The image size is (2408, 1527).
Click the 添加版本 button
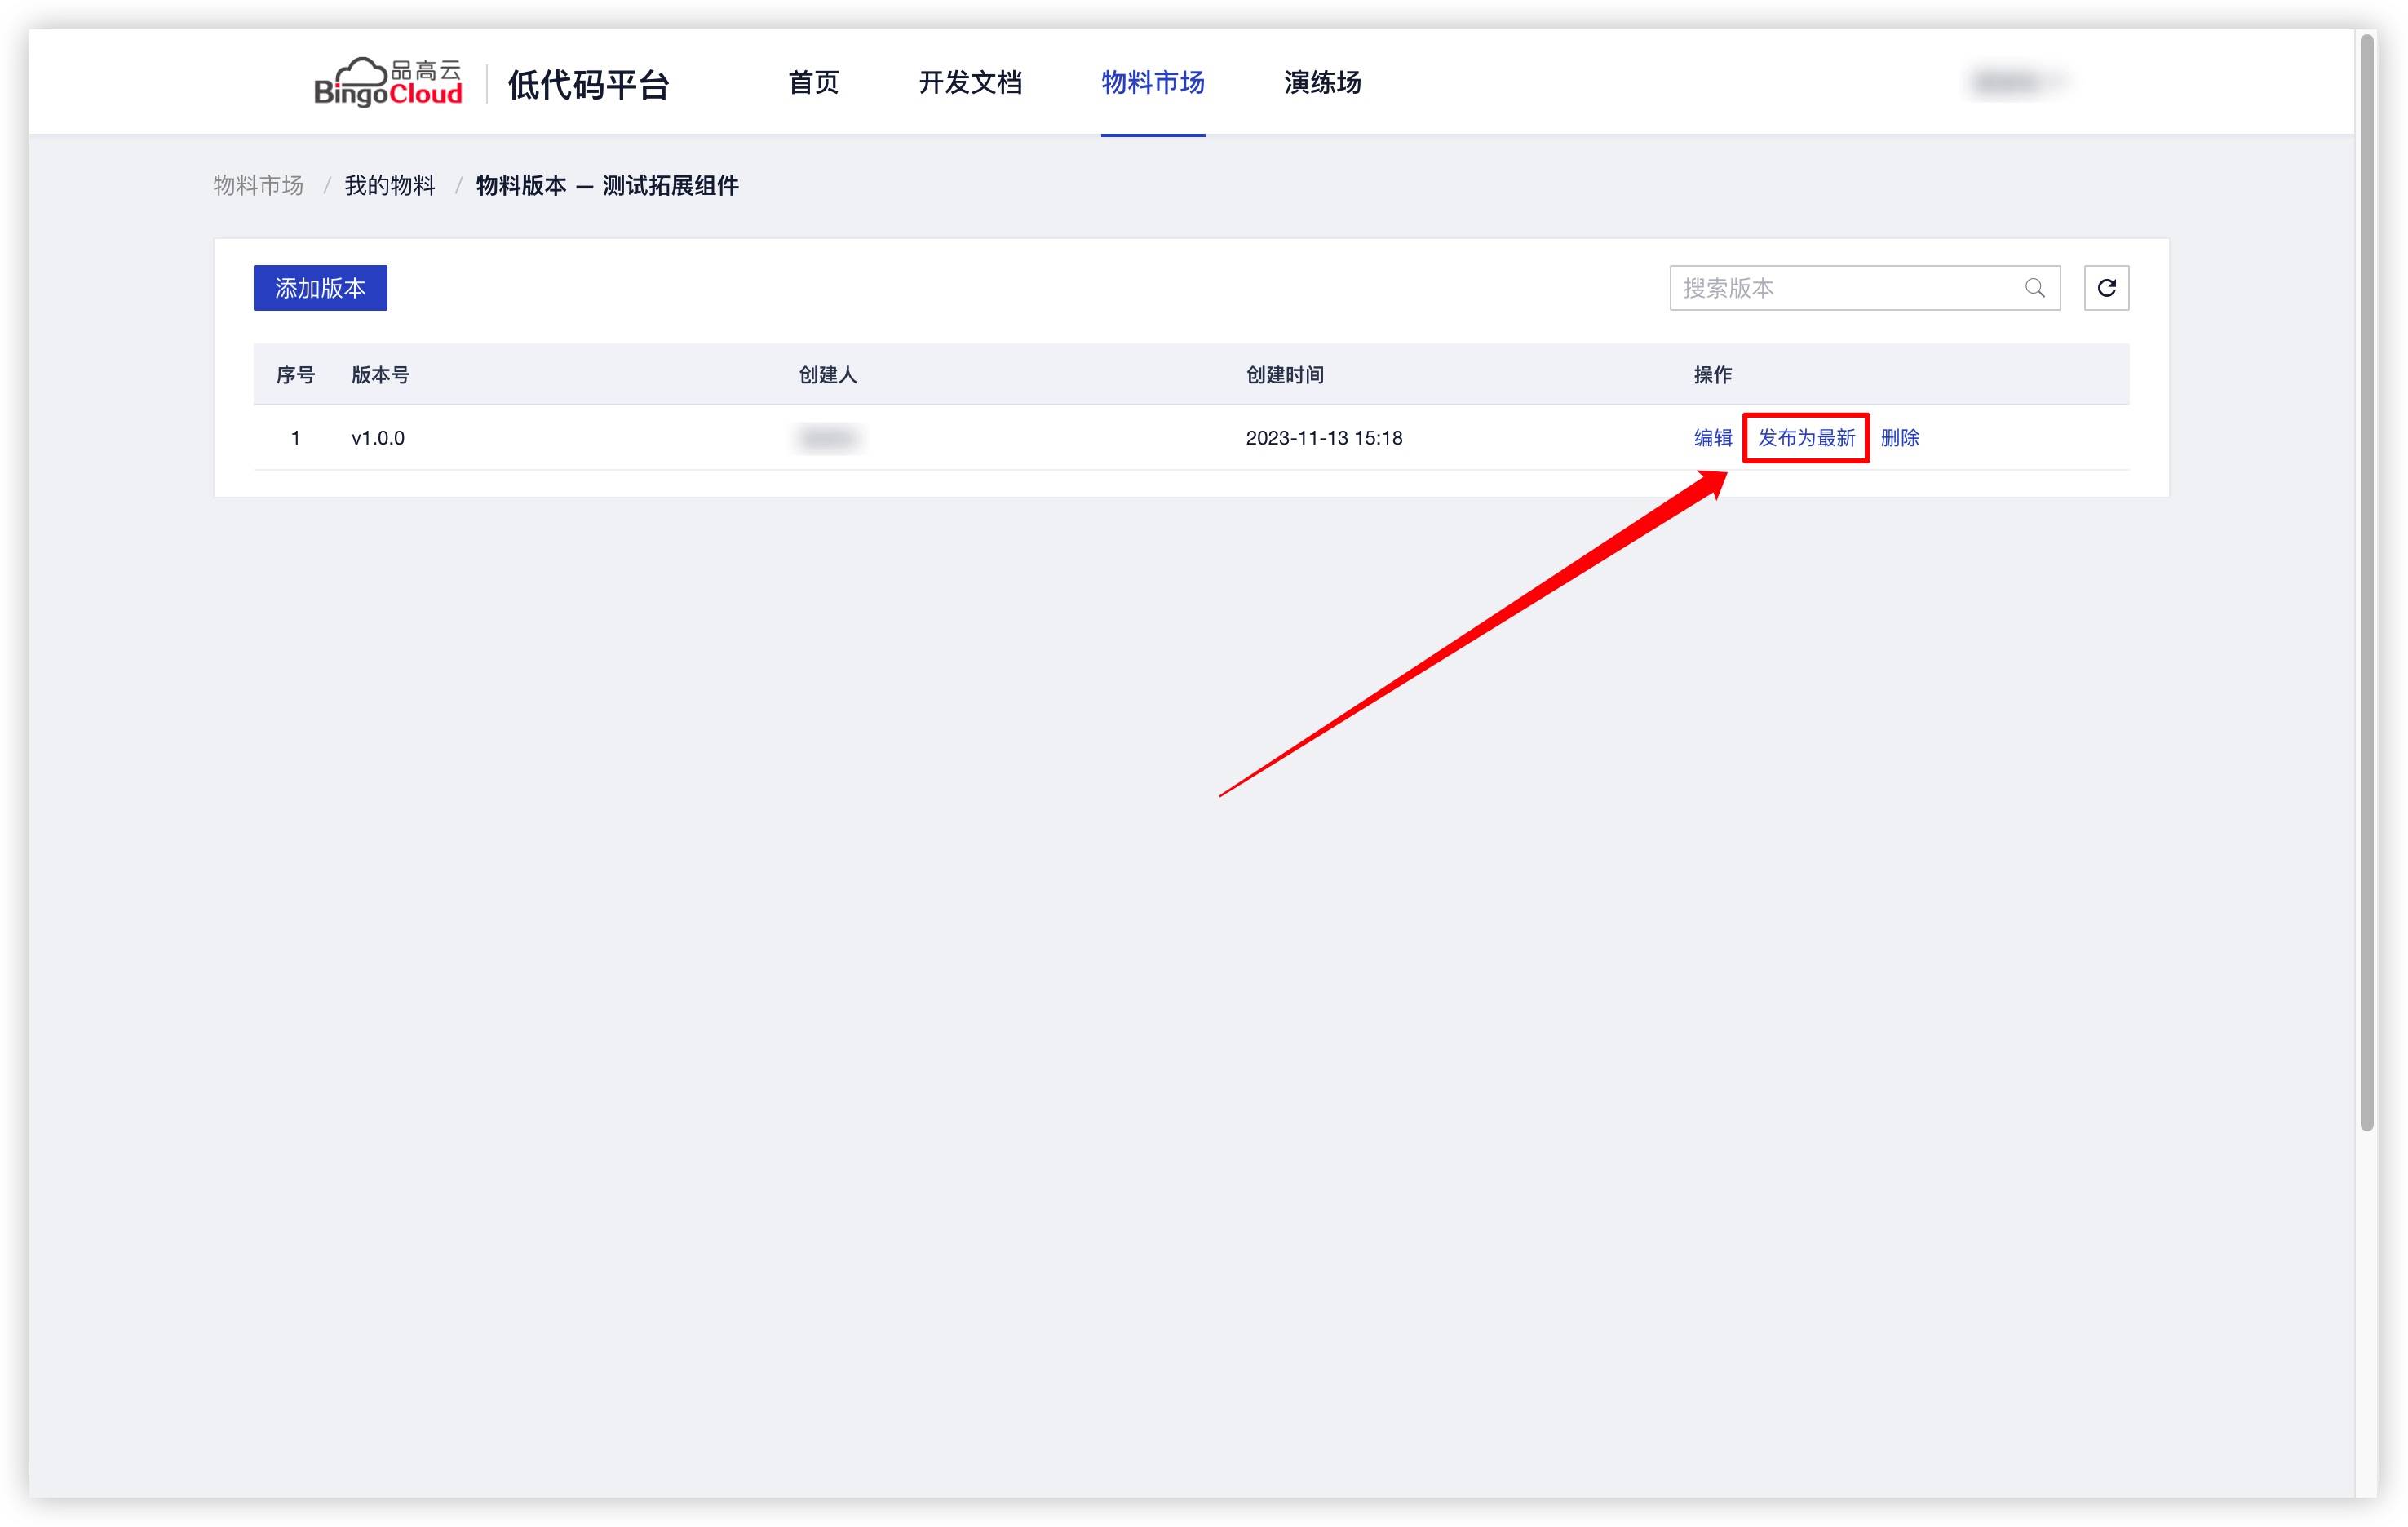pyautogui.click(x=320, y=288)
